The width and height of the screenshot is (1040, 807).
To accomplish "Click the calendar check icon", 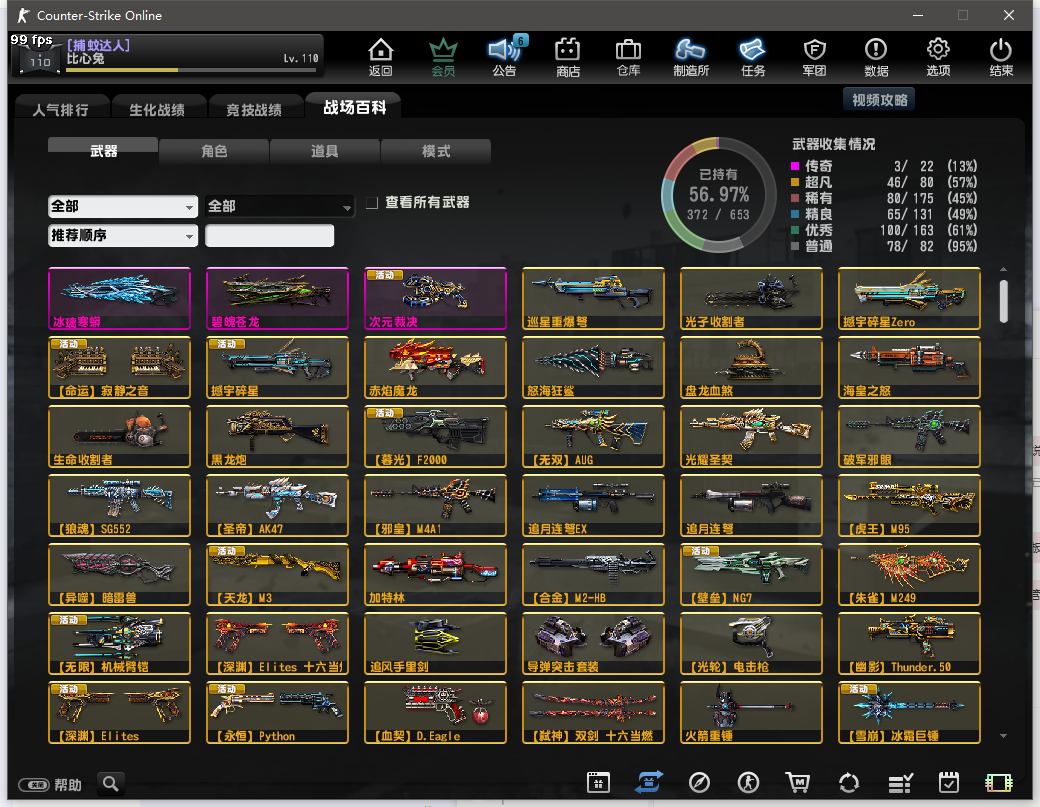I will [949, 782].
